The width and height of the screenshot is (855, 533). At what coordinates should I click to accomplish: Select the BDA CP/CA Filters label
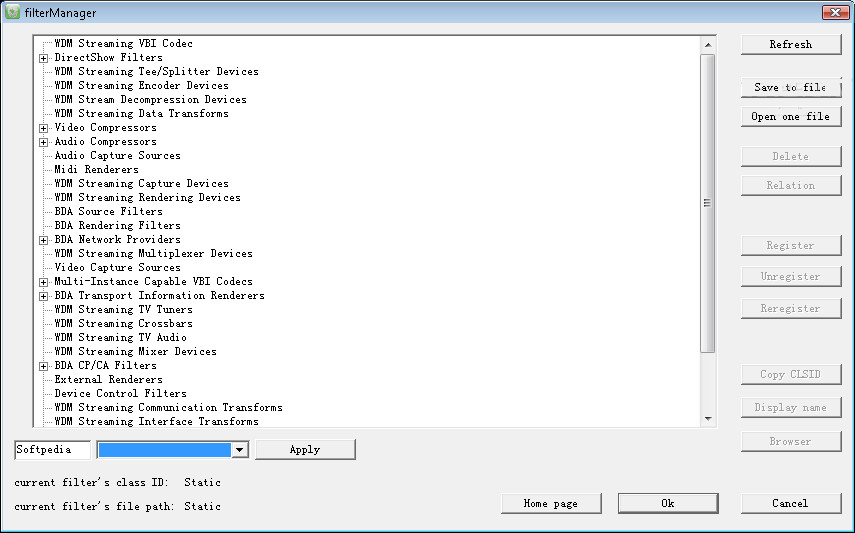[x=105, y=366]
